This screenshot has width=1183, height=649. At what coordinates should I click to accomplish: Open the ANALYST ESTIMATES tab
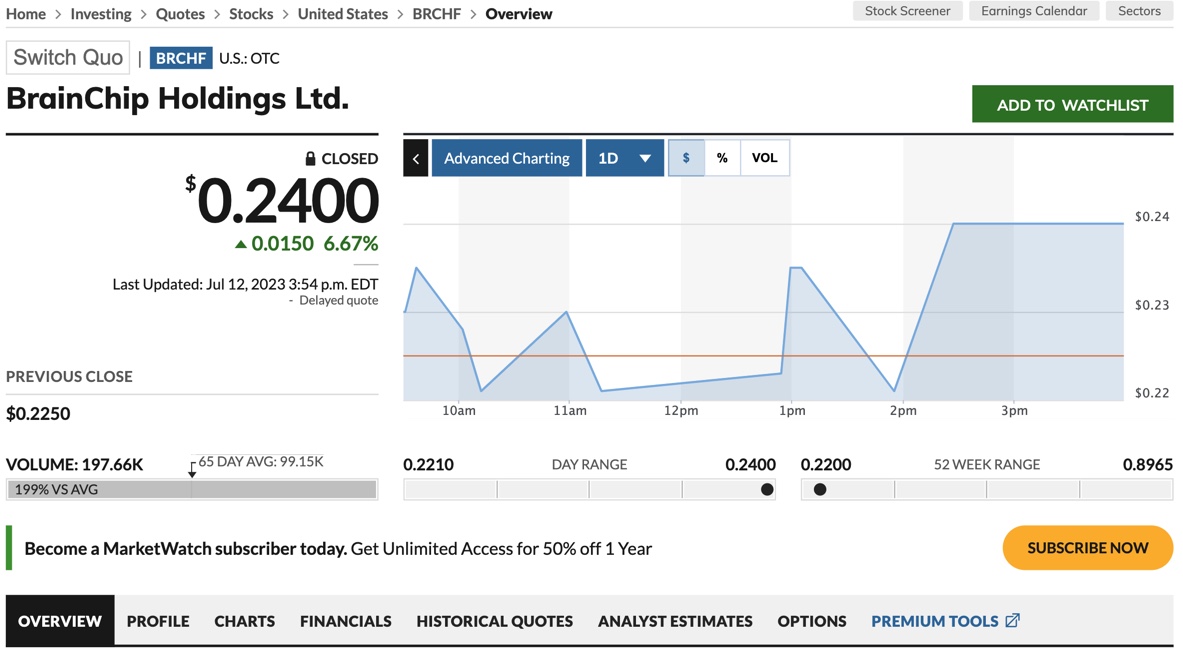pos(675,620)
